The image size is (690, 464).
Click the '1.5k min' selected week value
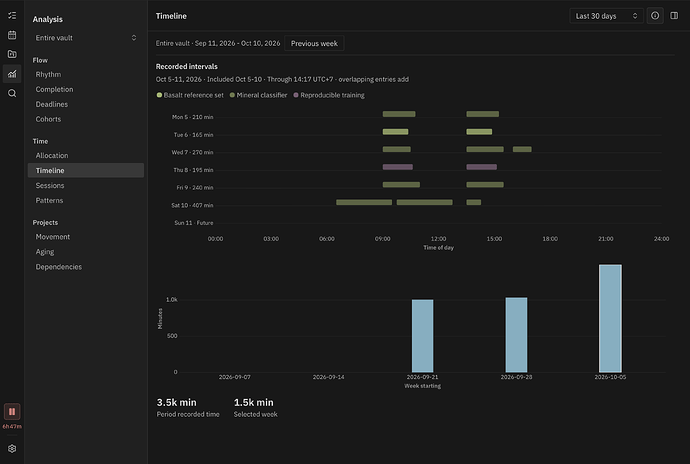[x=253, y=402]
